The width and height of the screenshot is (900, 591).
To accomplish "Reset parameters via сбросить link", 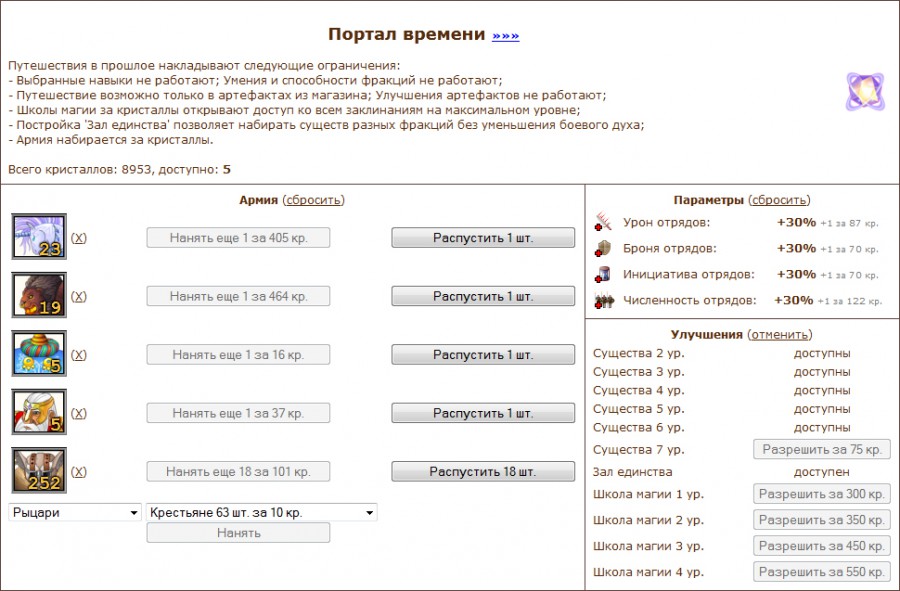I will pos(779,200).
